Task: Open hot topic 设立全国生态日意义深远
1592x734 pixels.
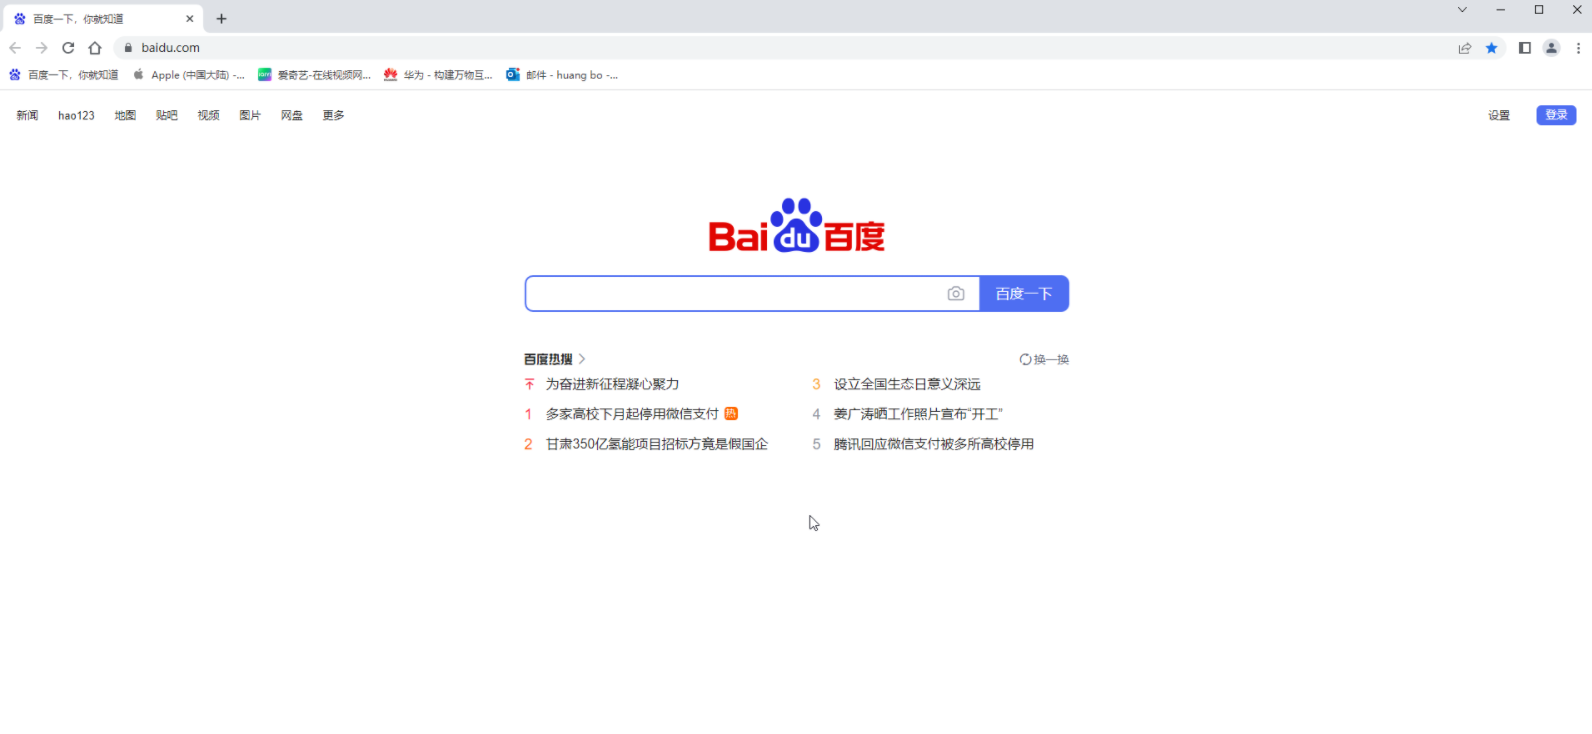Action: coord(907,385)
